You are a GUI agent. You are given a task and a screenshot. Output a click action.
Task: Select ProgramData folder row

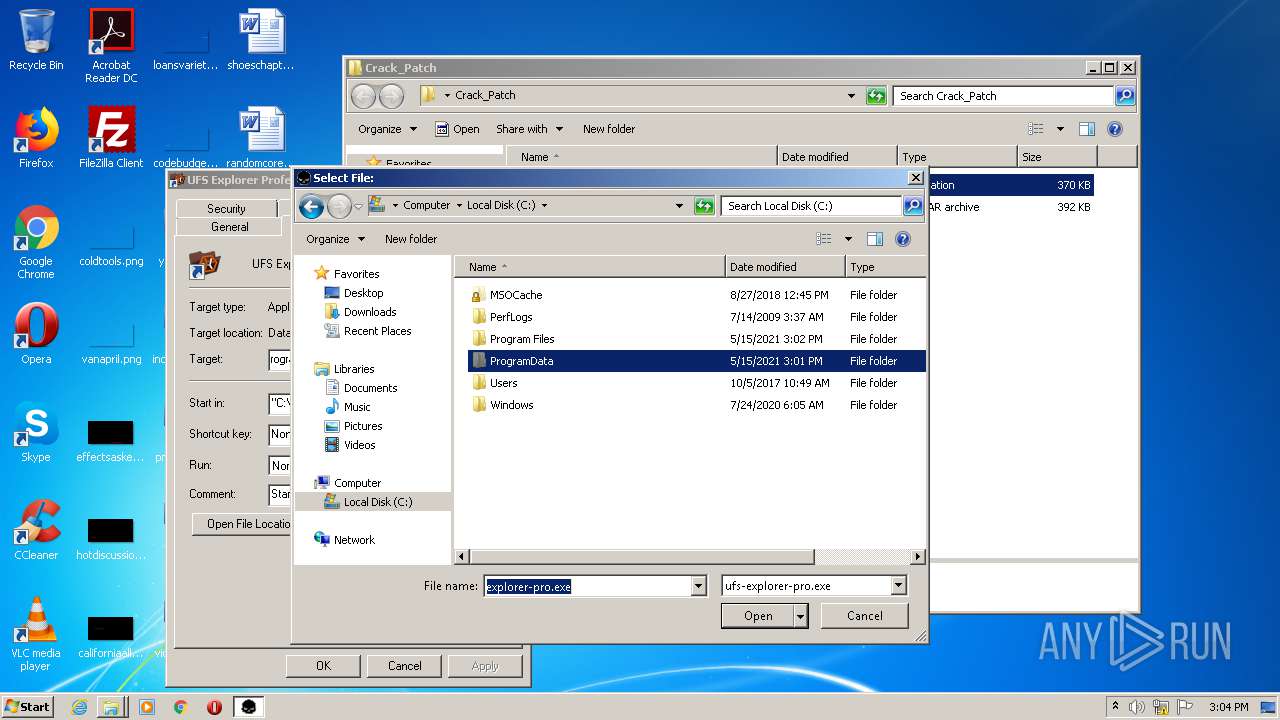pos(697,361)
